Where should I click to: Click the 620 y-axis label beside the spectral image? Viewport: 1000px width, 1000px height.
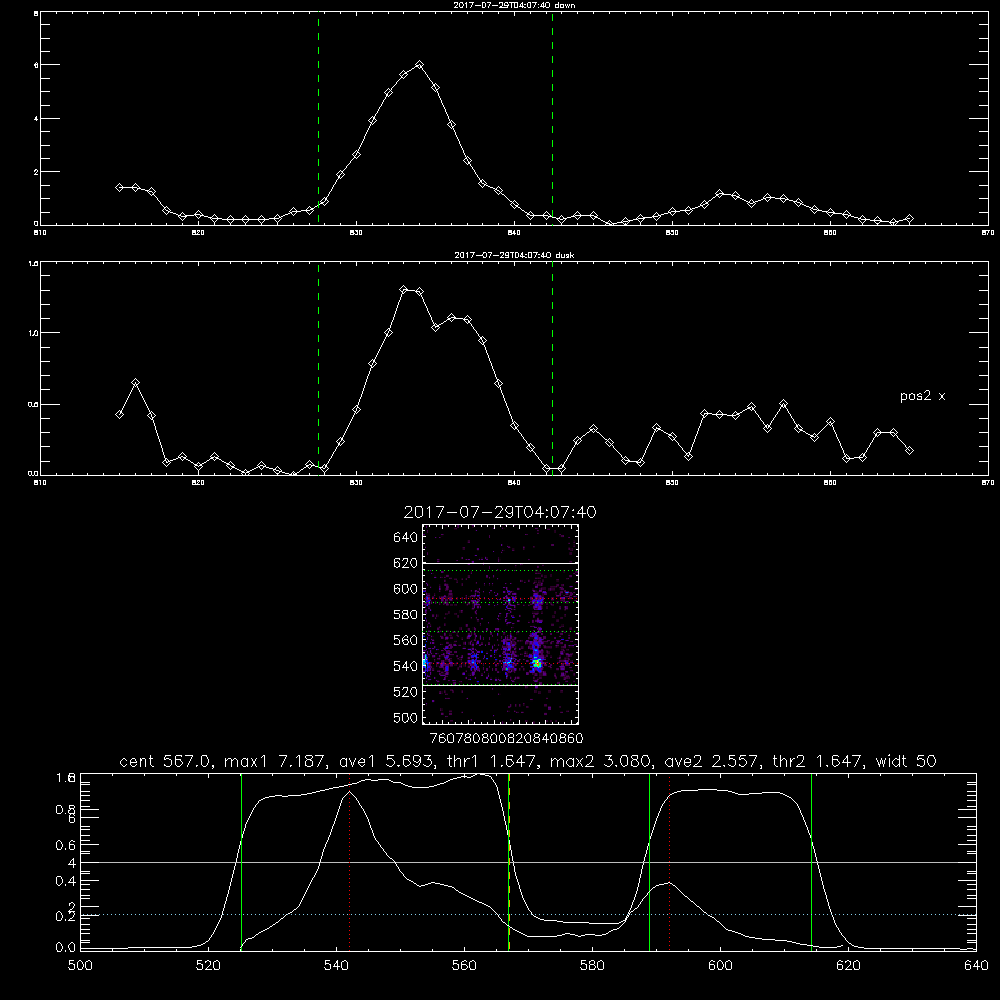pyautogui.click(x=405, y=563)
